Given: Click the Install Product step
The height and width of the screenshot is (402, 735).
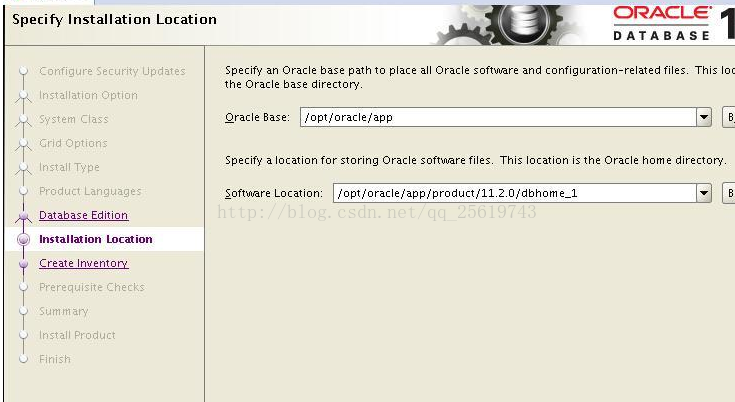Looking at the screenshot, I should coord(77,335).
